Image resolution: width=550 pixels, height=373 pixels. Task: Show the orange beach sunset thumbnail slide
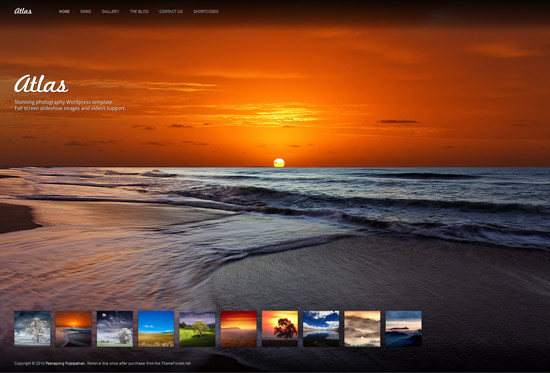click(x=74, y=329)
